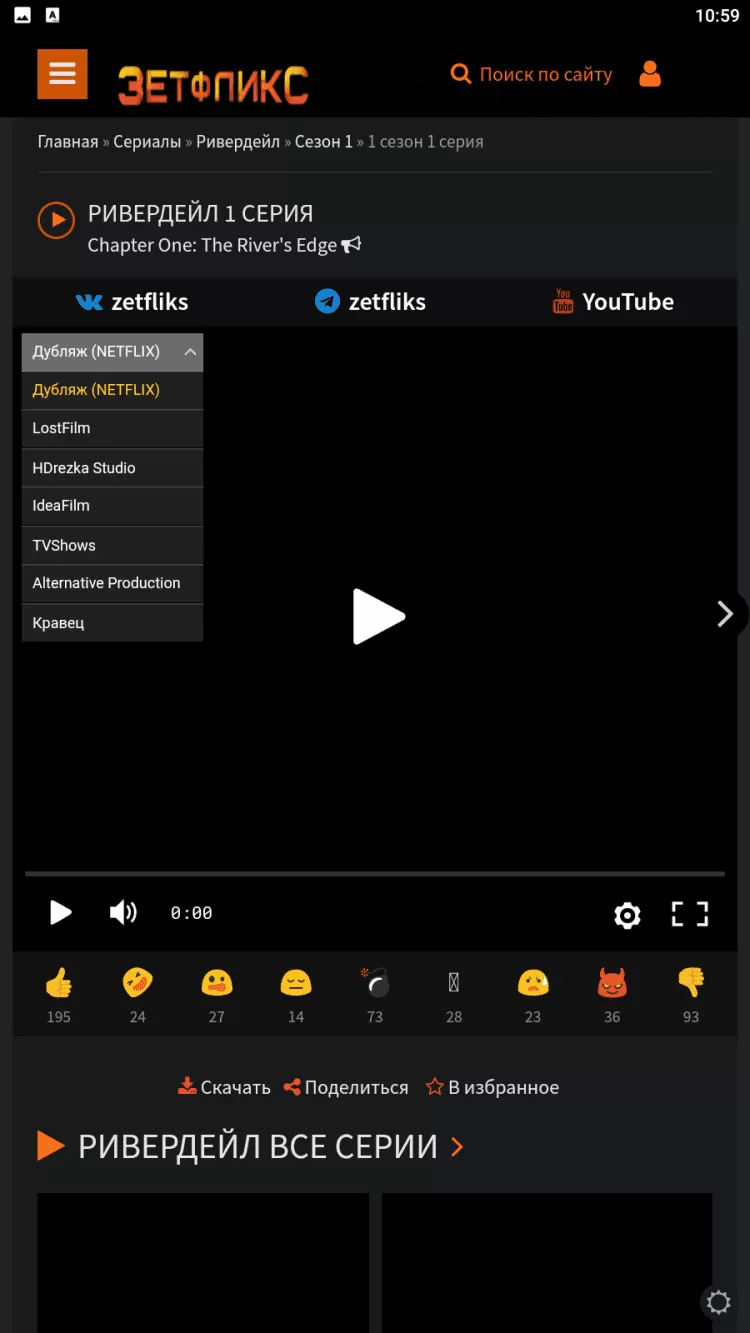Go to the Сериалы breadcrumb
Image resolution: width=750 pixels, height=1333 pixels.
pyautogui.click(x=147, y=142)
